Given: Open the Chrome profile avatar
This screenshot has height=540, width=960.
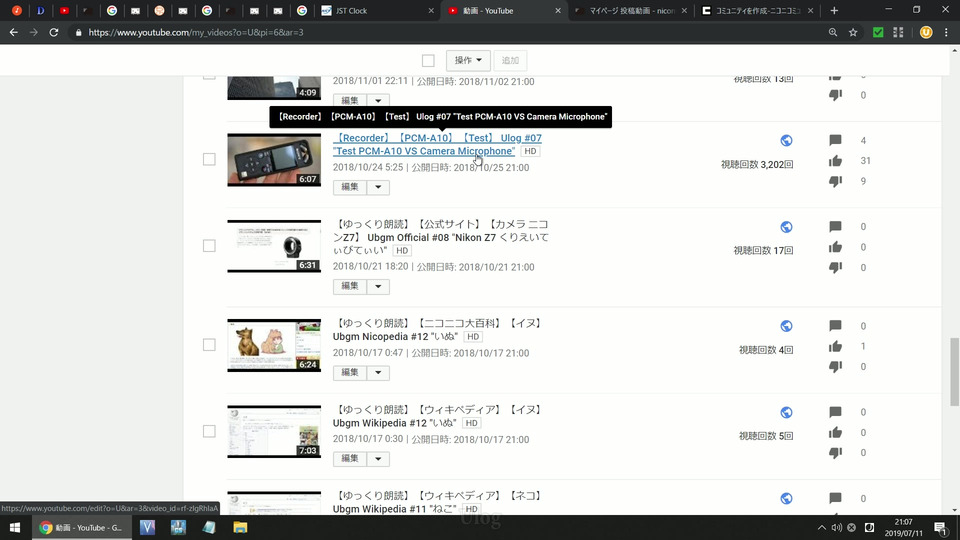Looking at the screenshot, I should [926, 32].
